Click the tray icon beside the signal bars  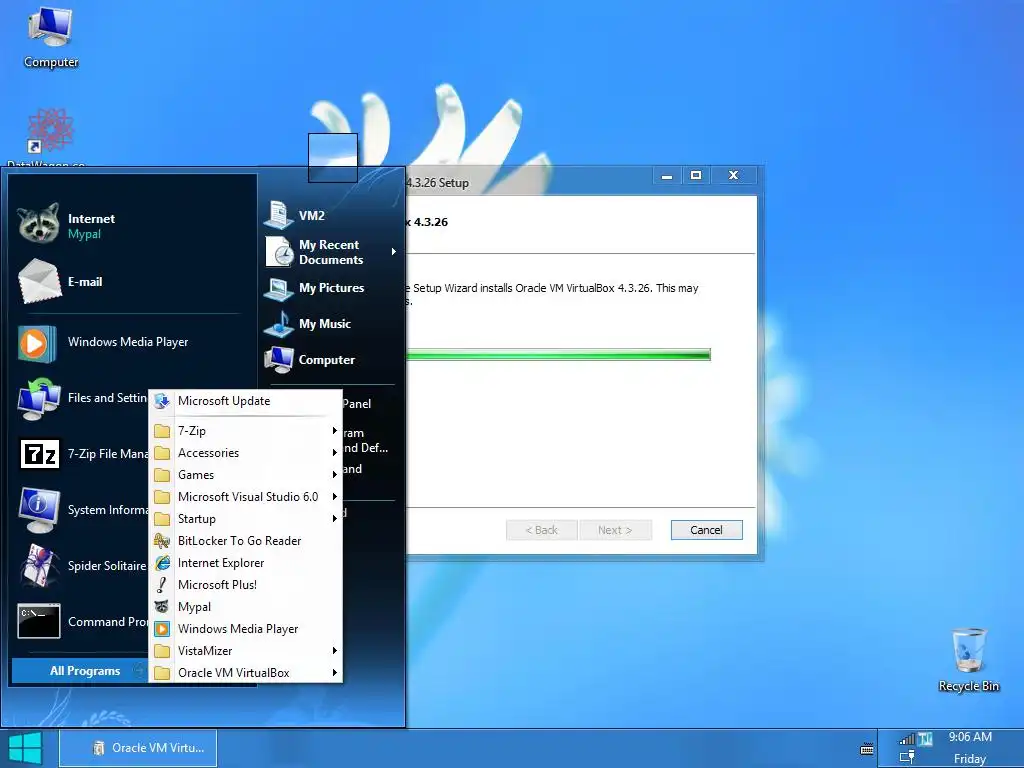click(x=925, y=739)
